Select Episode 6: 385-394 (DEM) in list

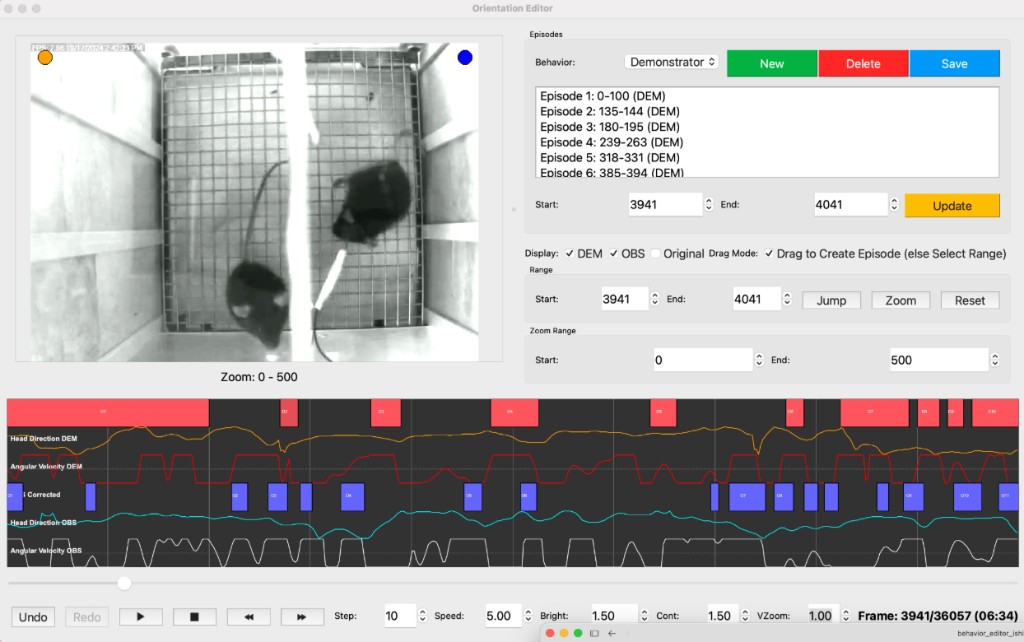click(767, 172)
